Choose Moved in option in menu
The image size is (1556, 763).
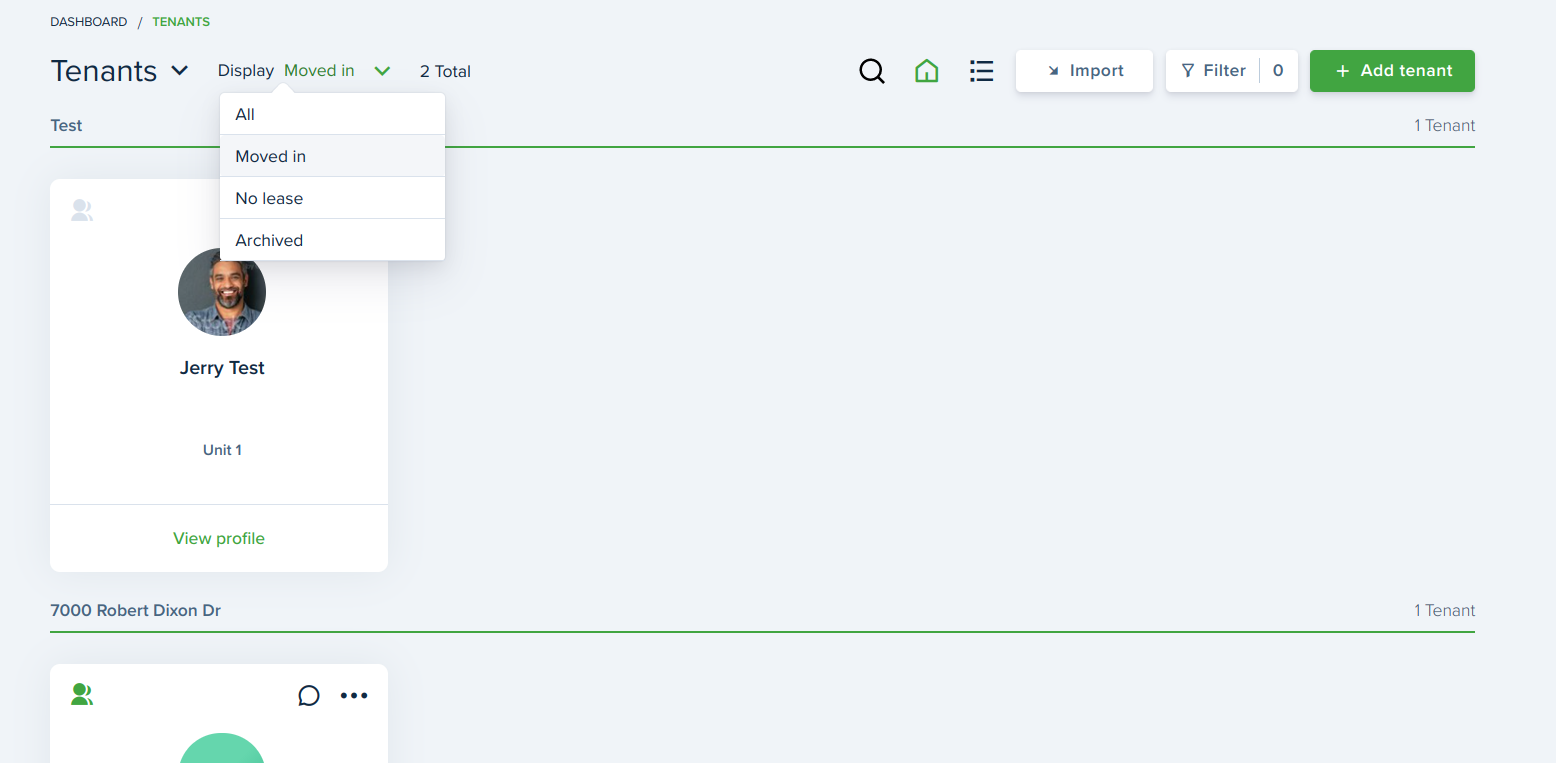[x=332, y=156]
